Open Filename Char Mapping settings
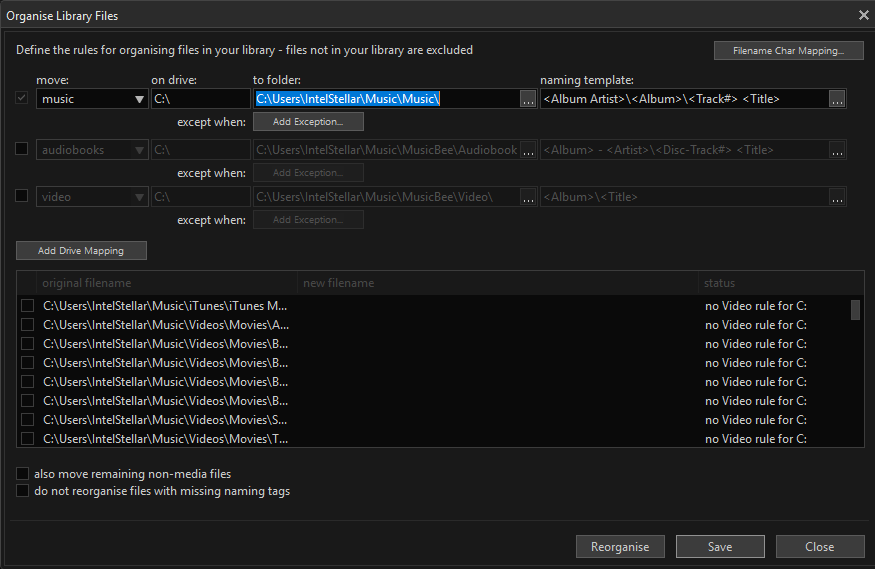Viewport: 875px width, 569px height. coord(788,51)
